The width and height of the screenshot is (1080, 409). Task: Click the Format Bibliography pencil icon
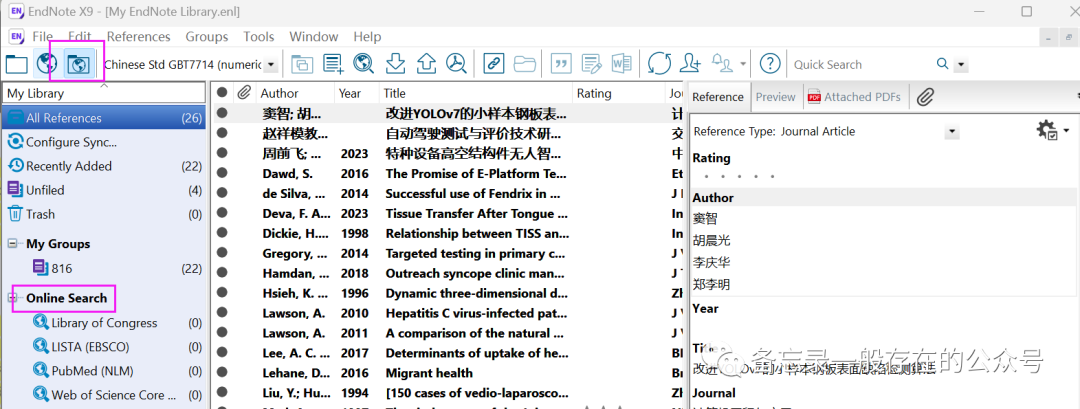tap(592, 64)
